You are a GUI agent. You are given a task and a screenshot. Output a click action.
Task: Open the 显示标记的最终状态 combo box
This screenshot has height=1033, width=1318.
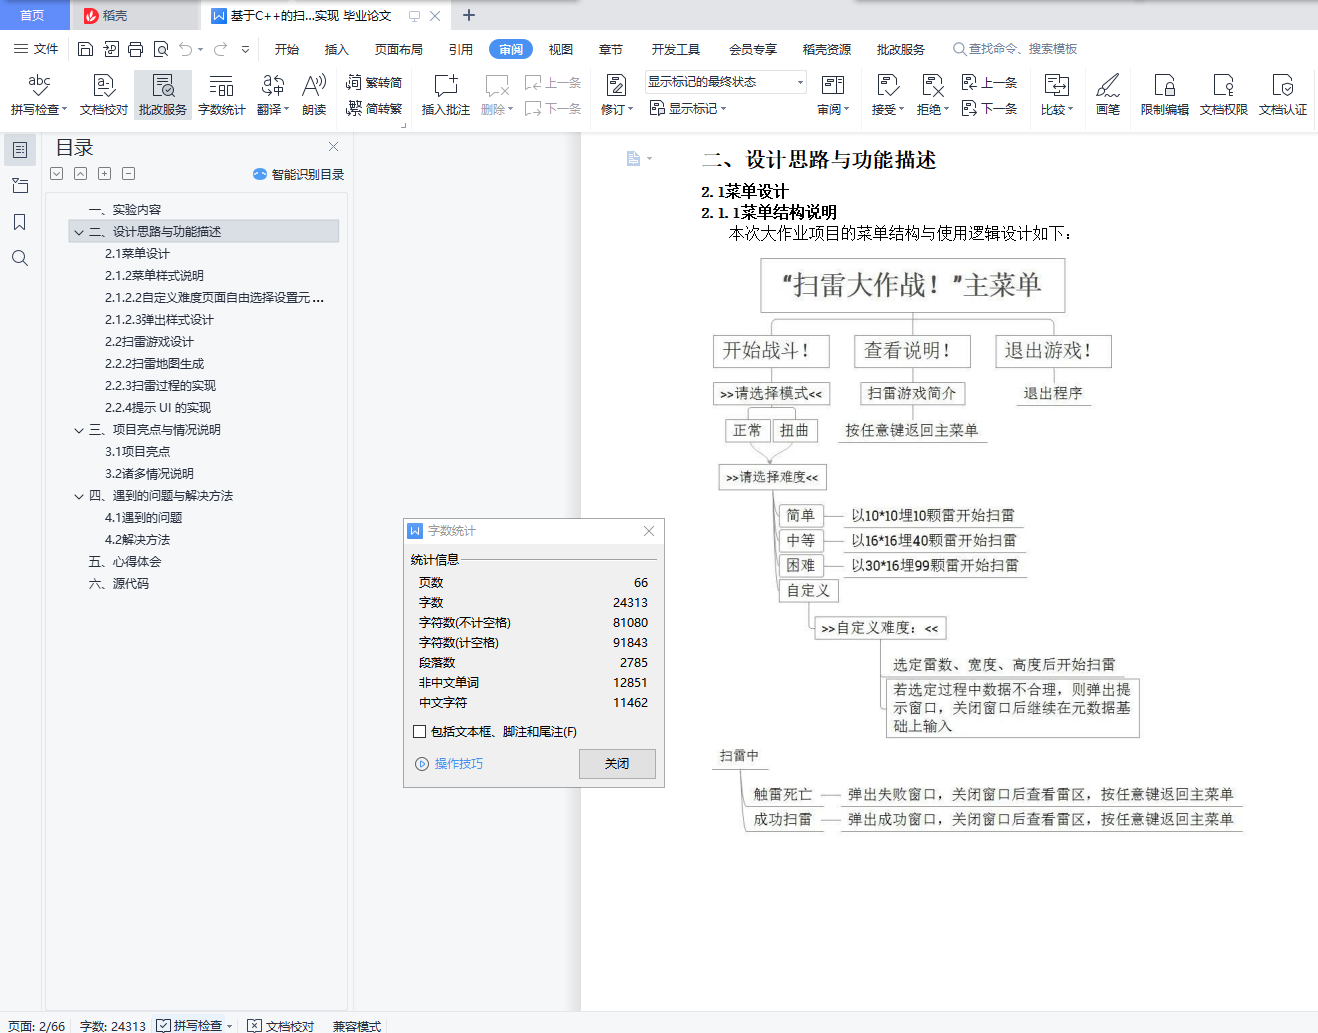[726, 82]
